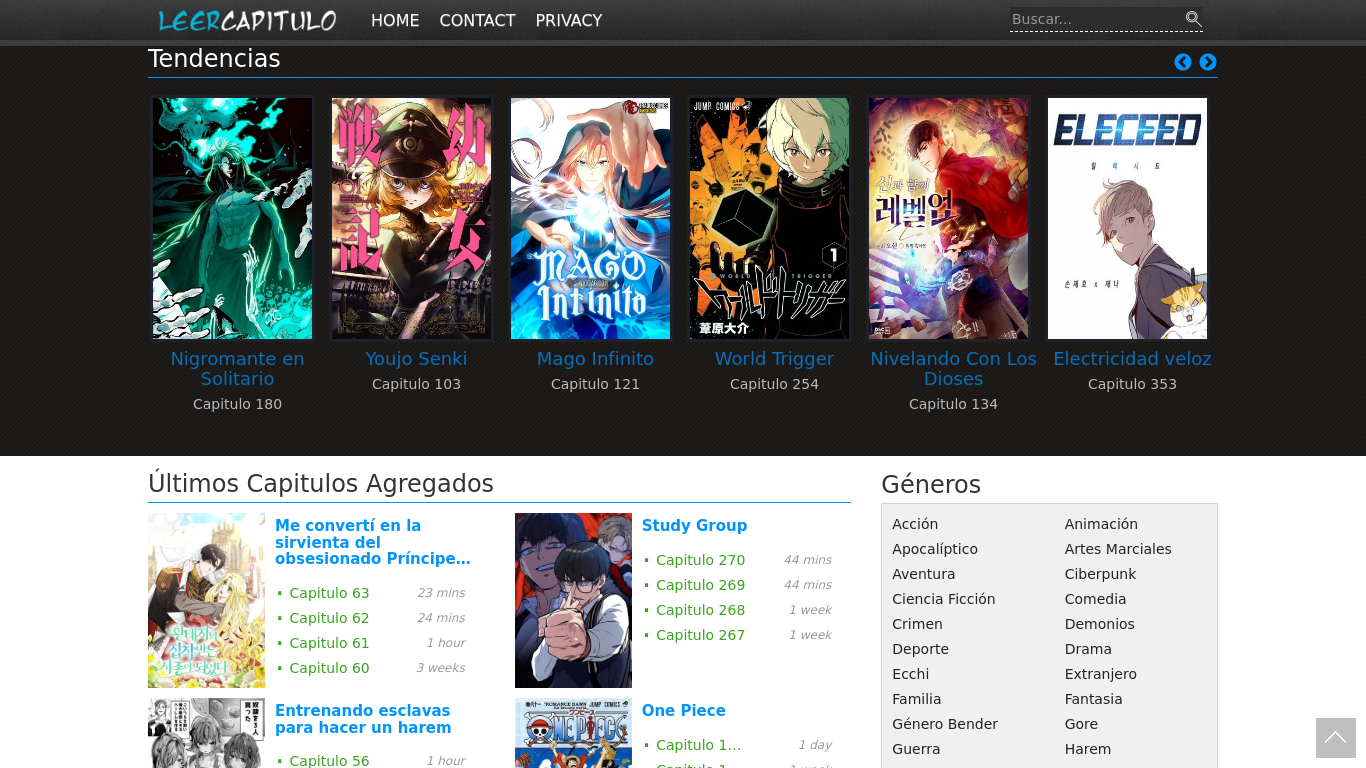Open the One Piece cover thumbnail

pos(573,733)
